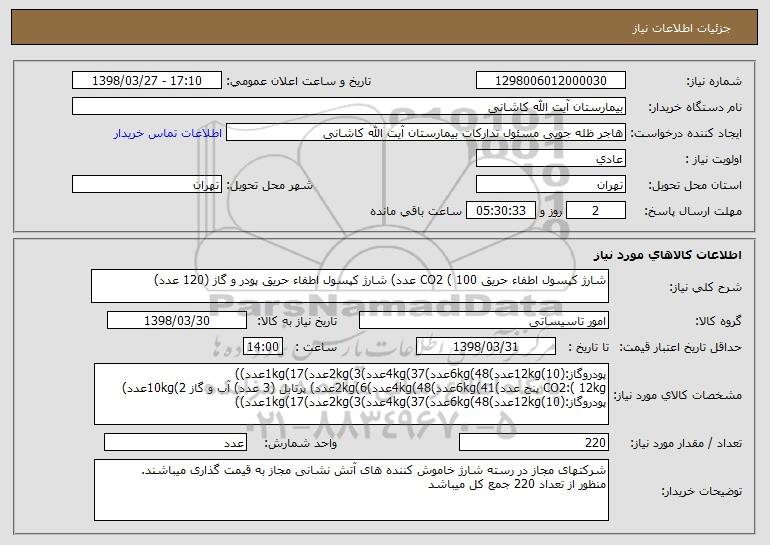Viewport: 770px width, 545px height.
Task: Click the request creator field هاجر ظله جویی
Action: 426,133
